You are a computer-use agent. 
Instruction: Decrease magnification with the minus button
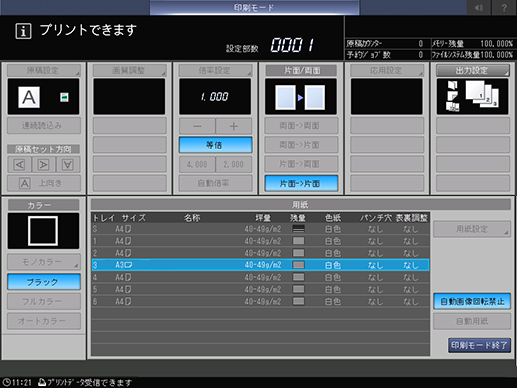197,126
